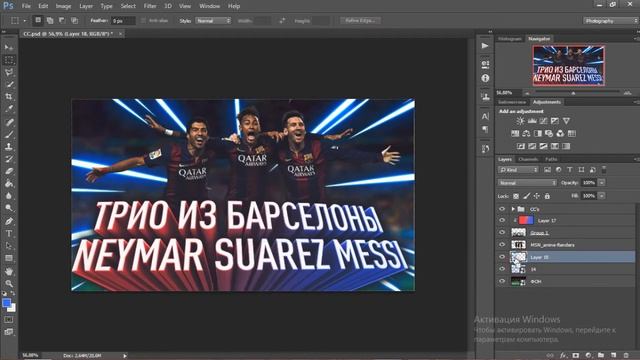
Task: Open the tool preset picker arrow
Action: [x=24, y=20]
